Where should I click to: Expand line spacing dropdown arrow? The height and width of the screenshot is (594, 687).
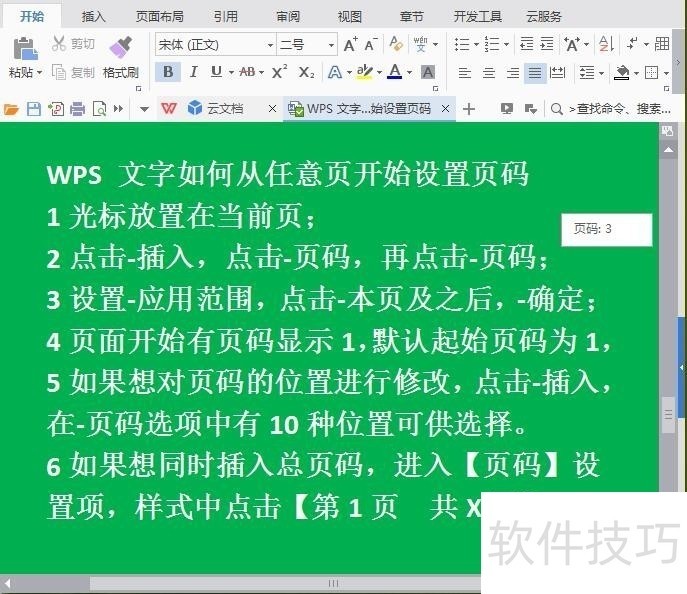pyautogui.click(x=601, y=73)
